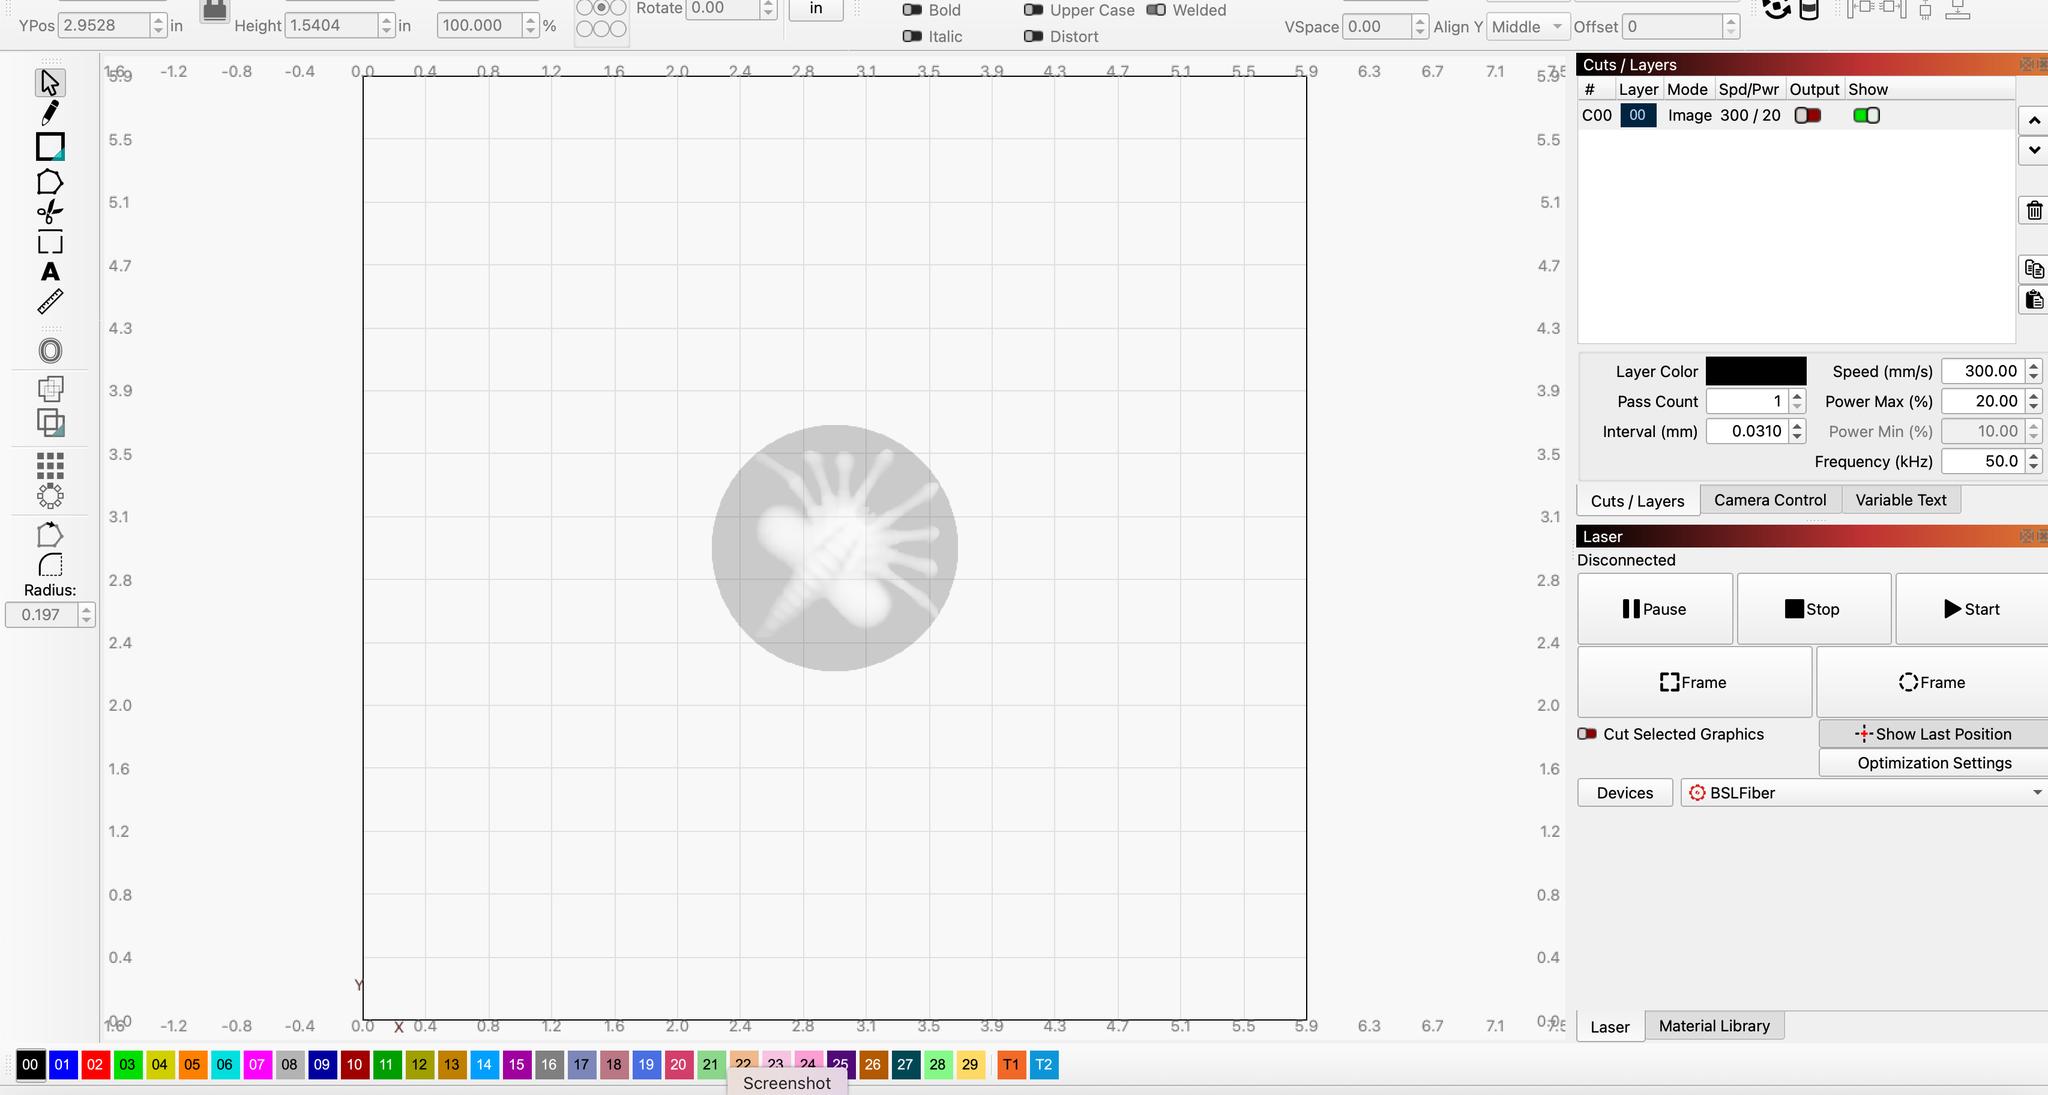Select the Cuts / Layers tab
The height and width of the screenshot is (1095, 2048).
1638,501
